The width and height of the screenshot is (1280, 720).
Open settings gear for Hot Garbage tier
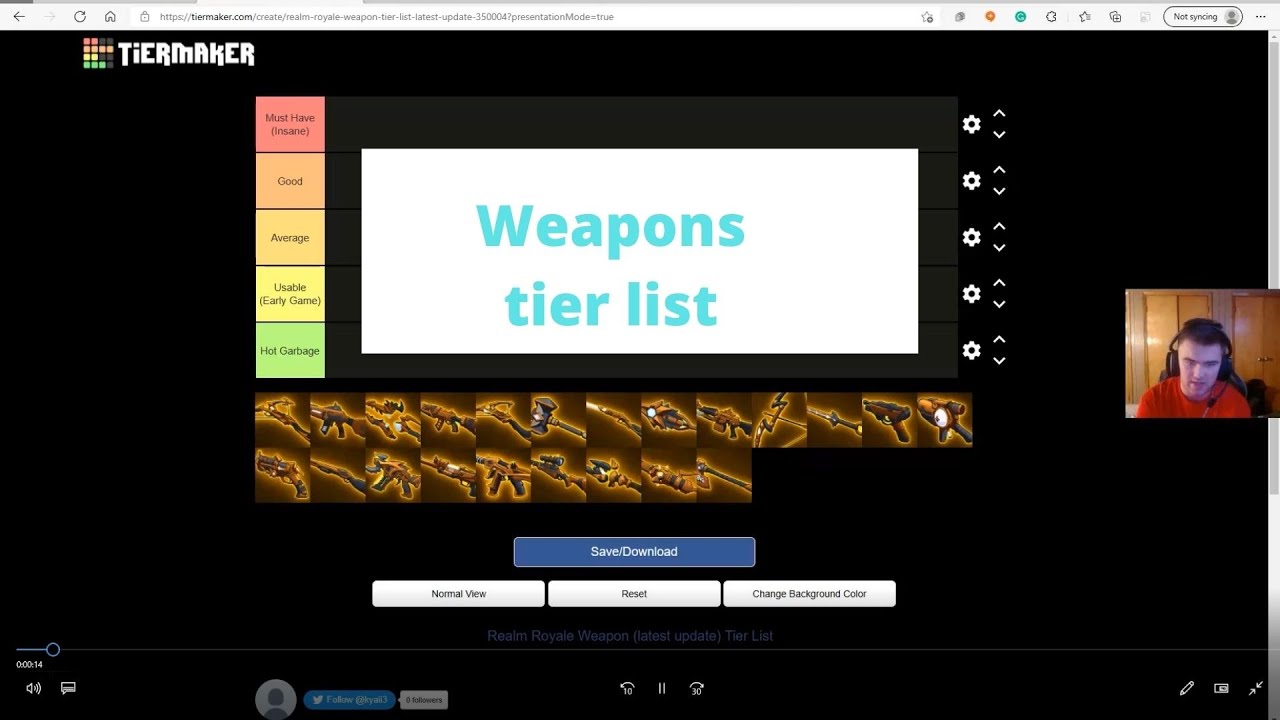971,350
